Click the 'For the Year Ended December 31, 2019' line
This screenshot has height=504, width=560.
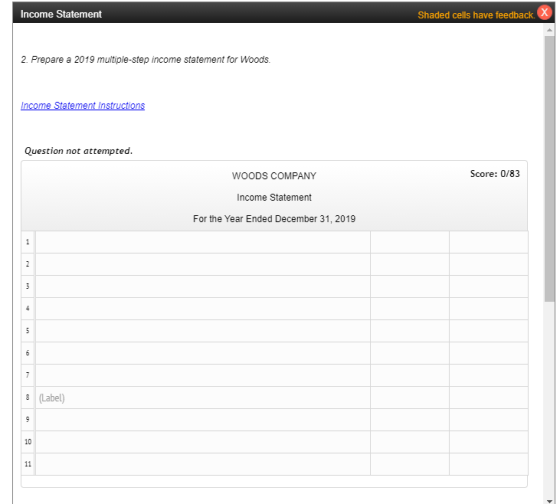(x=274, y=219)
